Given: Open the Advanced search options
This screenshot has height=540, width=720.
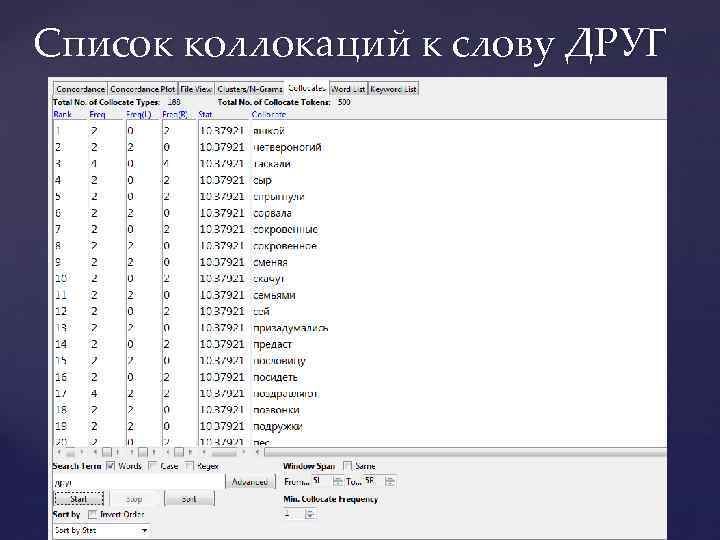Looking at the screenshot, I should click(250, 482).
